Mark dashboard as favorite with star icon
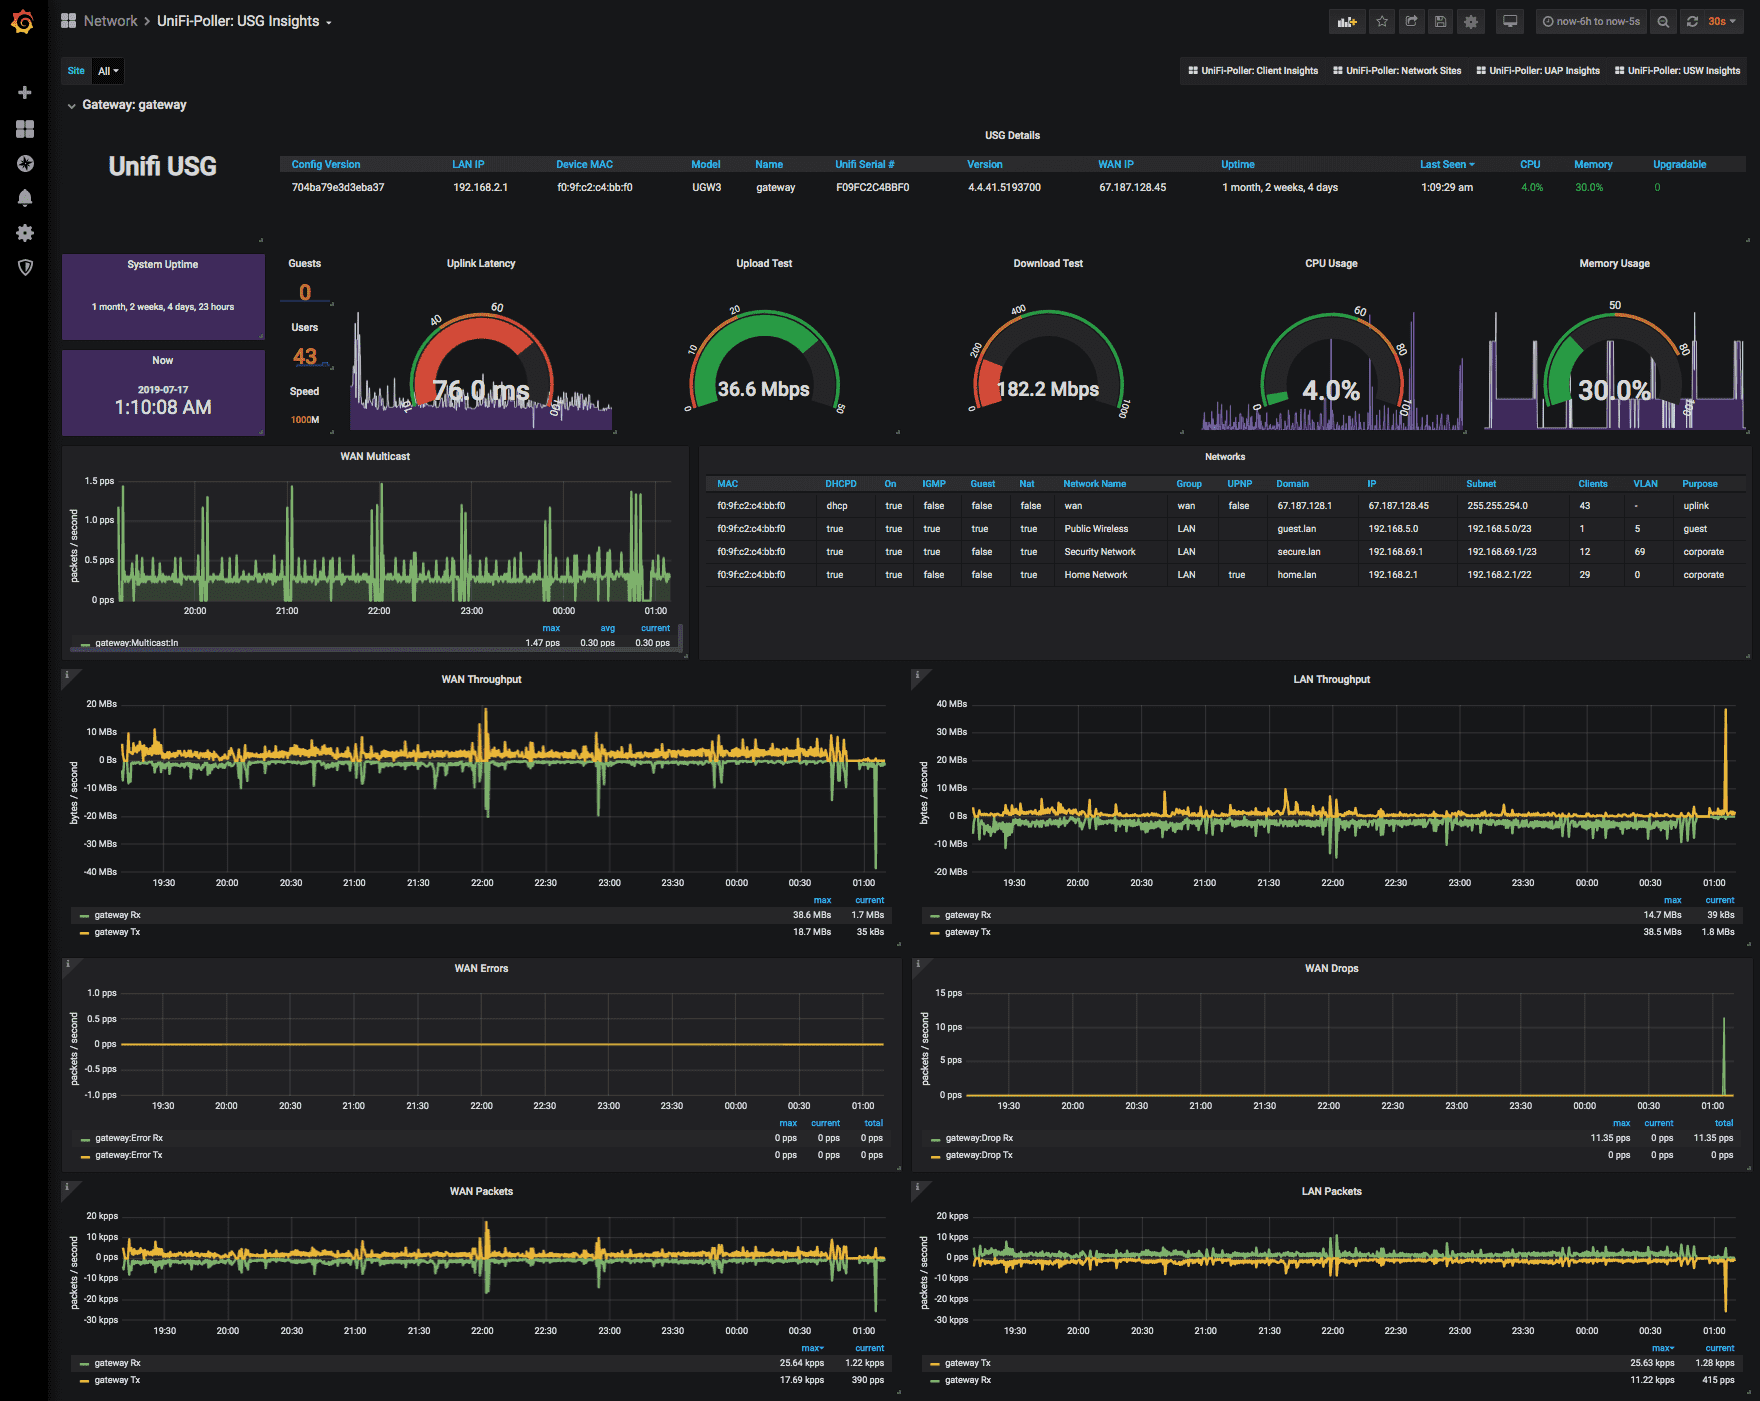Image resolution: width=1760 pixels, height=1401 pixels. click(1382, 21)
